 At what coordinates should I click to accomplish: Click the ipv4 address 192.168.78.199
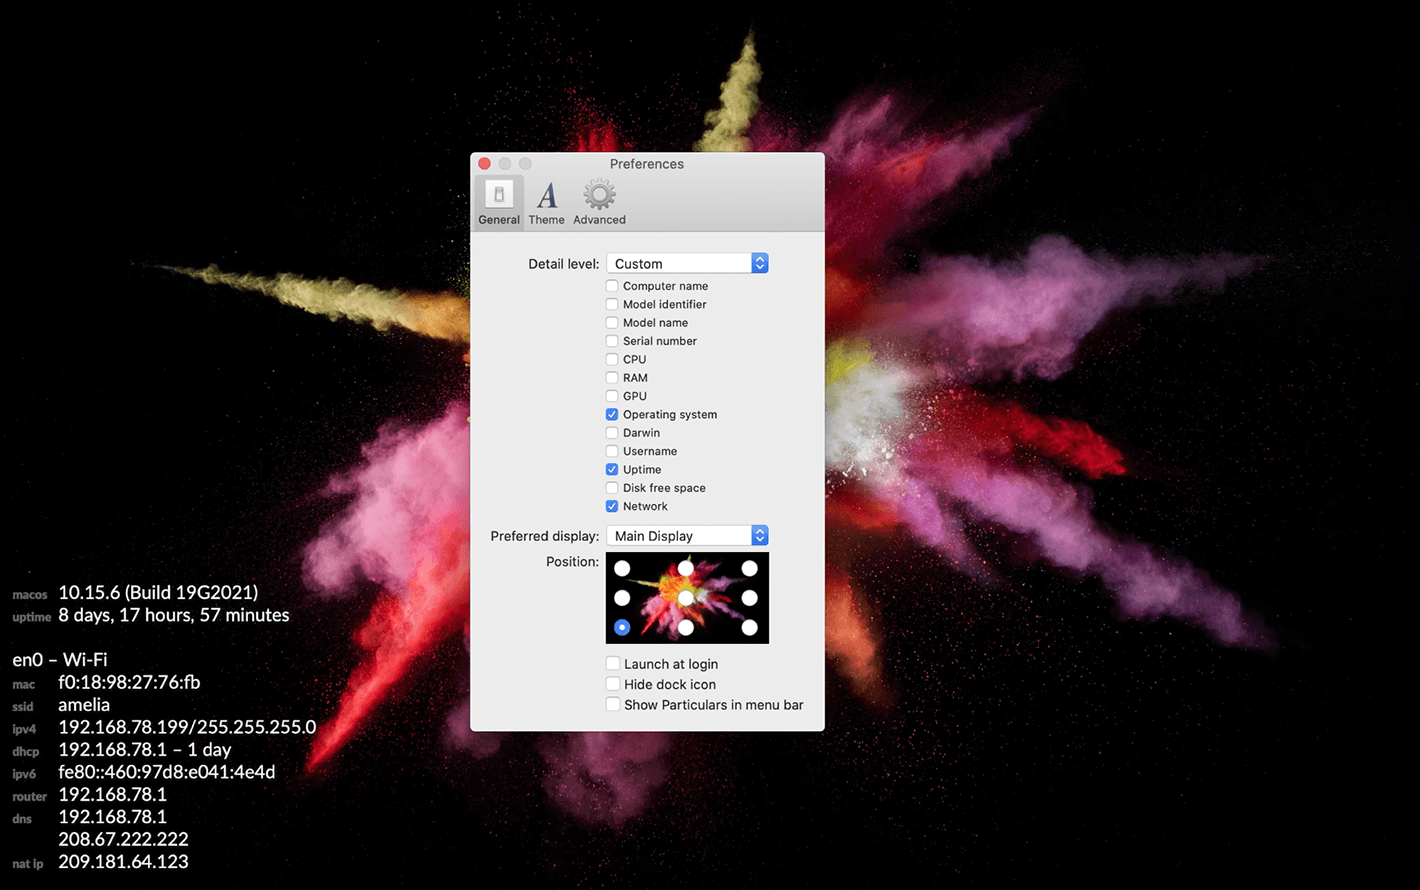[x=187, y=727]
